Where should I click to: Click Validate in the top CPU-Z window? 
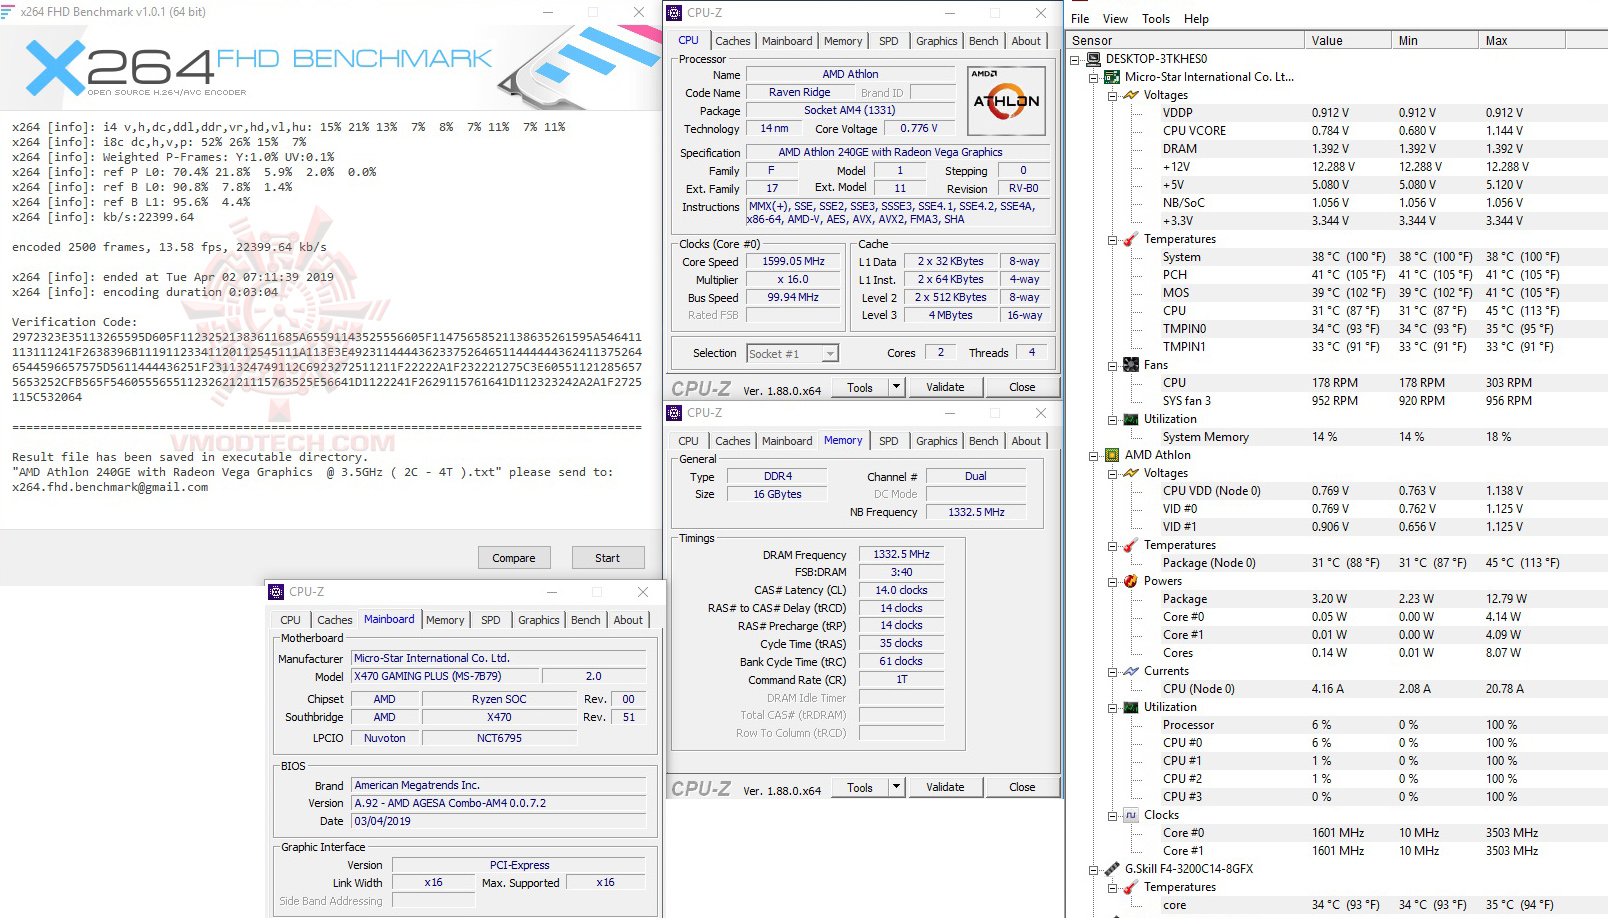click(945, 387)
